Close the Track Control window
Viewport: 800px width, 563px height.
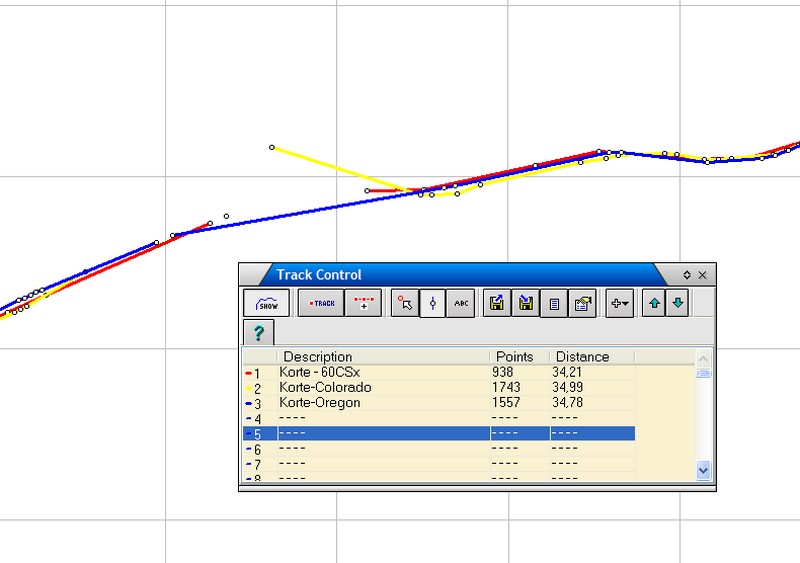pyautogui.click(x=703, y=275)
